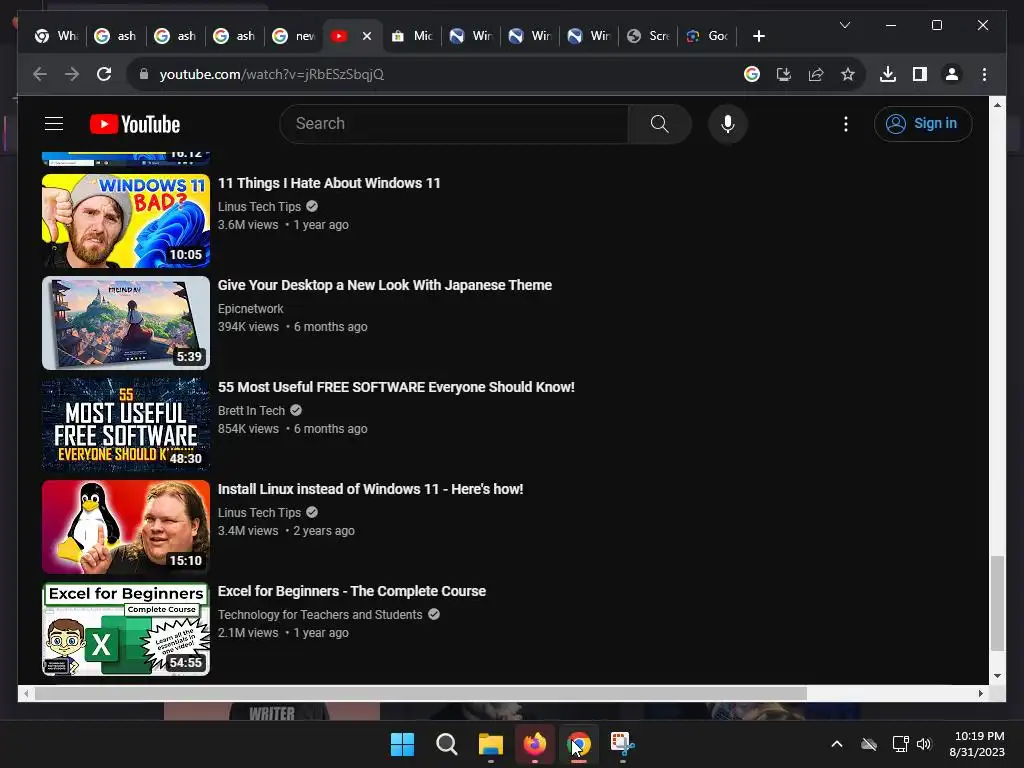
Task: Open Chrome three-dot menu
Action: point(984,74)
